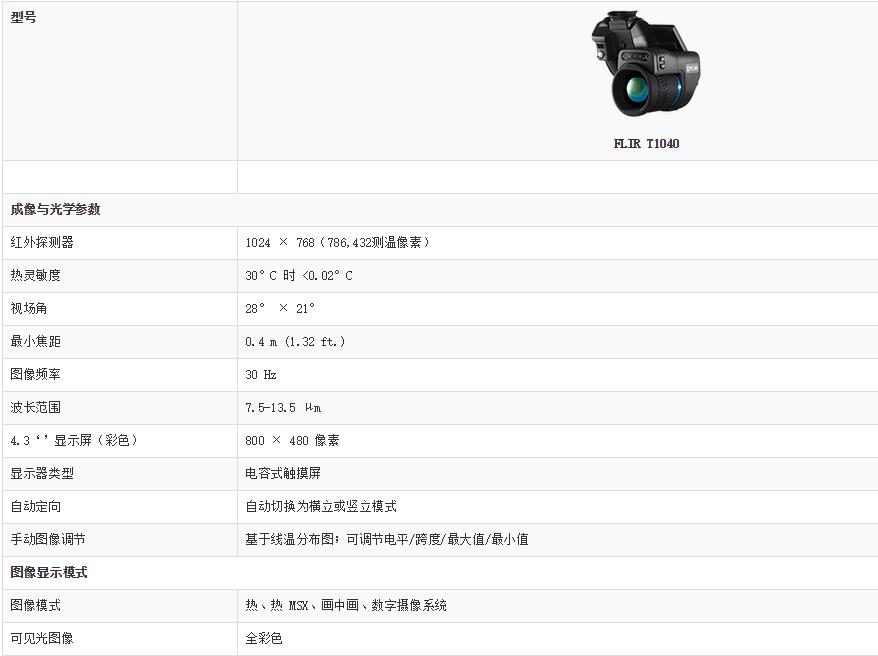
Task: Select the 最小焦距 row label
Action: pos(36,341)
